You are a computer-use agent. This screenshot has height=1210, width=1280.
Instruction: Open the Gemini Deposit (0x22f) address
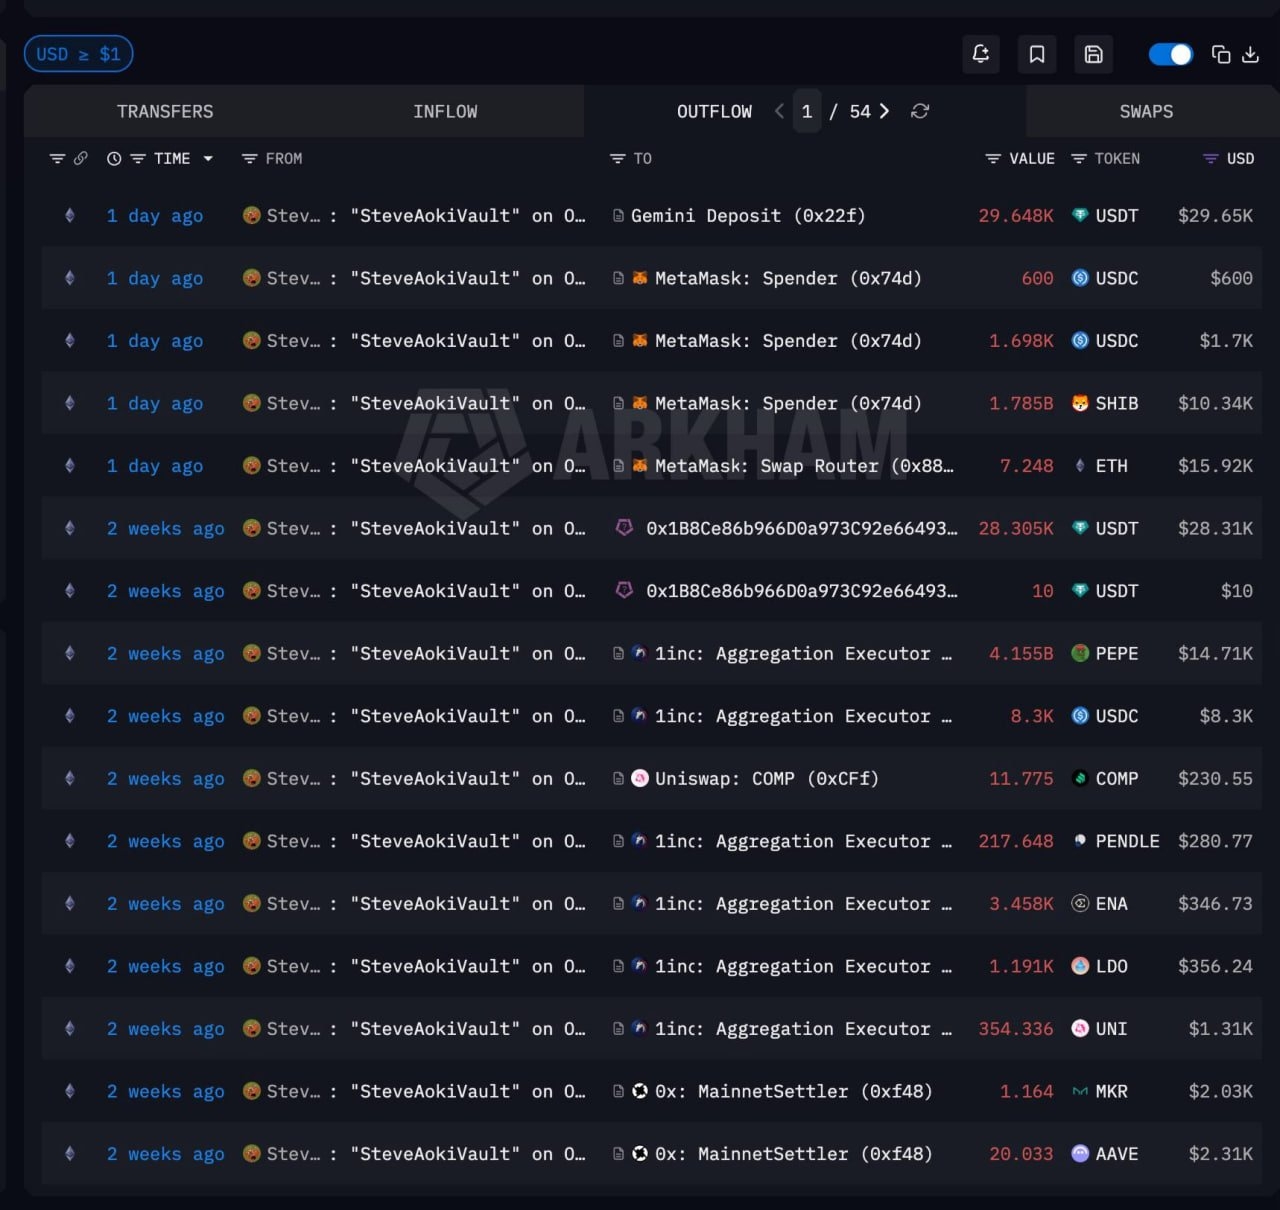[747, 215]
